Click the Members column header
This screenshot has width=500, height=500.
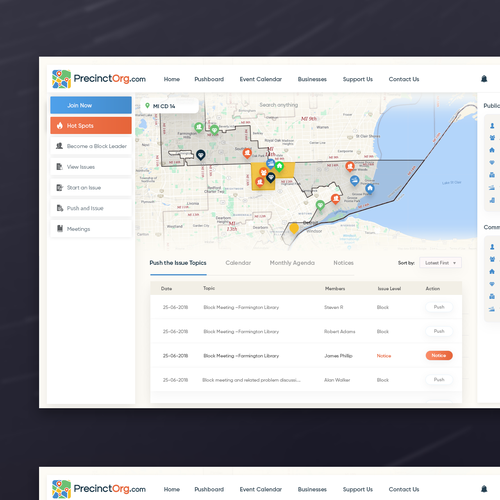click(335, 289)
